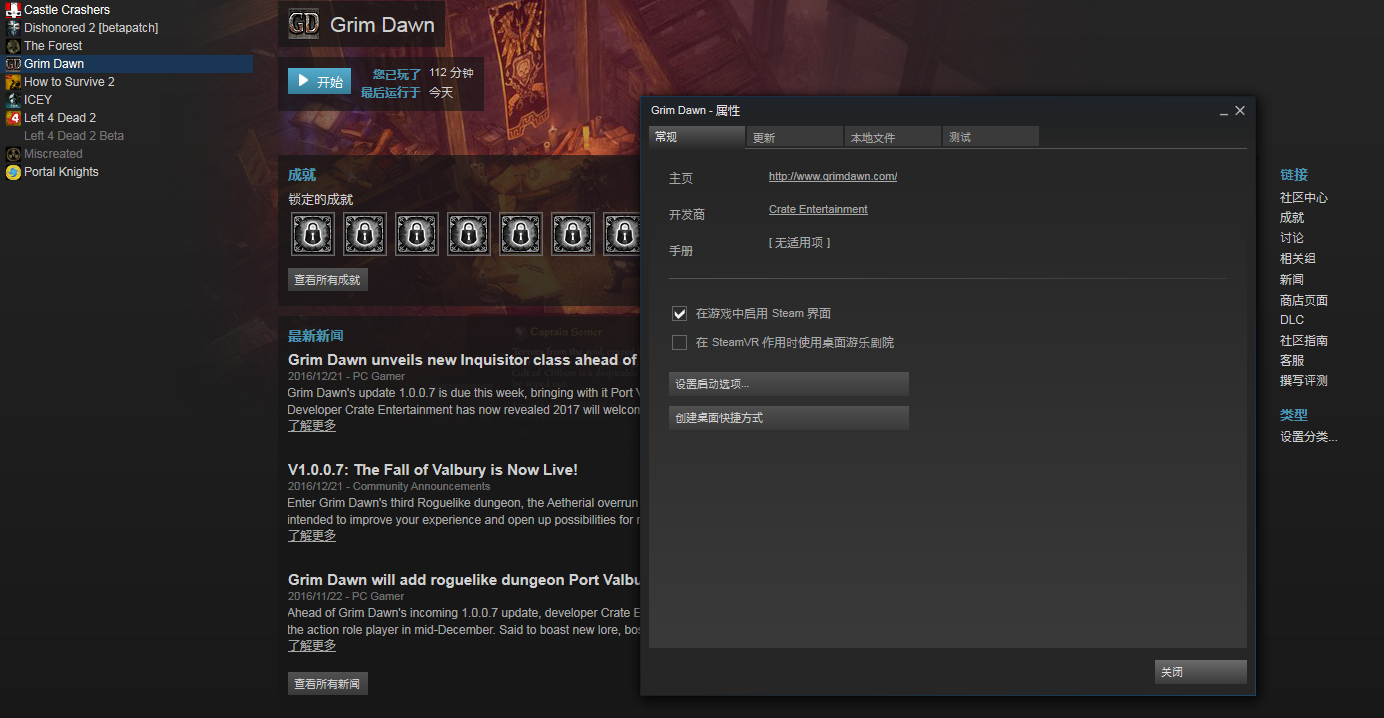Enable SteamVR desktop game theater checkbox
1384x718 pixels.
[680, 343]
